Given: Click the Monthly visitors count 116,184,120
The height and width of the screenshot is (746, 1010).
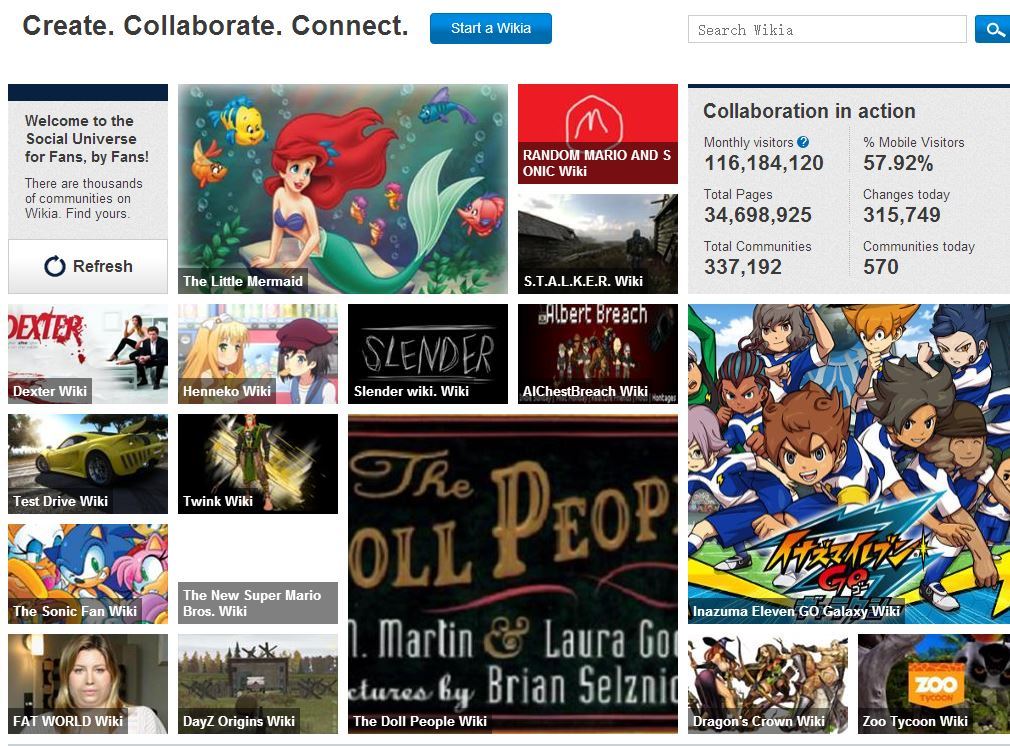Looking at the screenshot, I should tap(763, 163).
